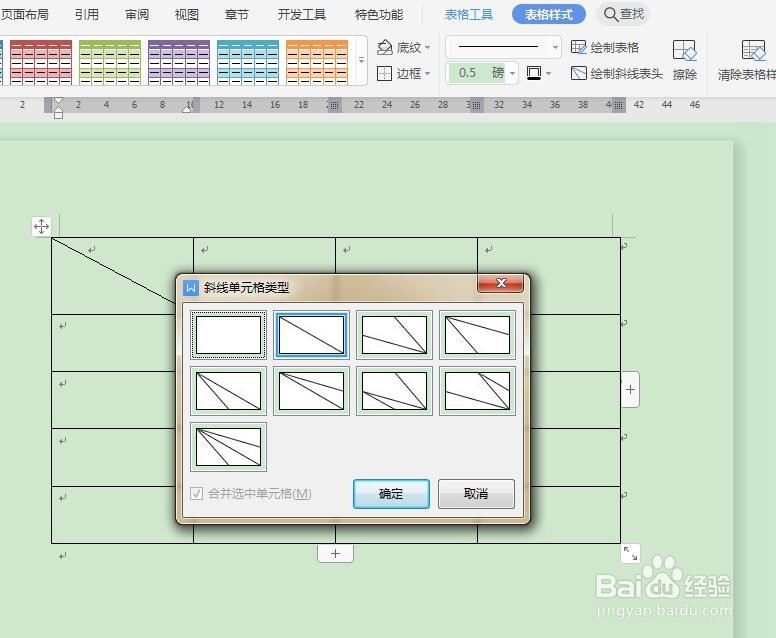Expand the table styles gallery
The height and width of the screenshot is (638, 776).
[x=361, y=60]
